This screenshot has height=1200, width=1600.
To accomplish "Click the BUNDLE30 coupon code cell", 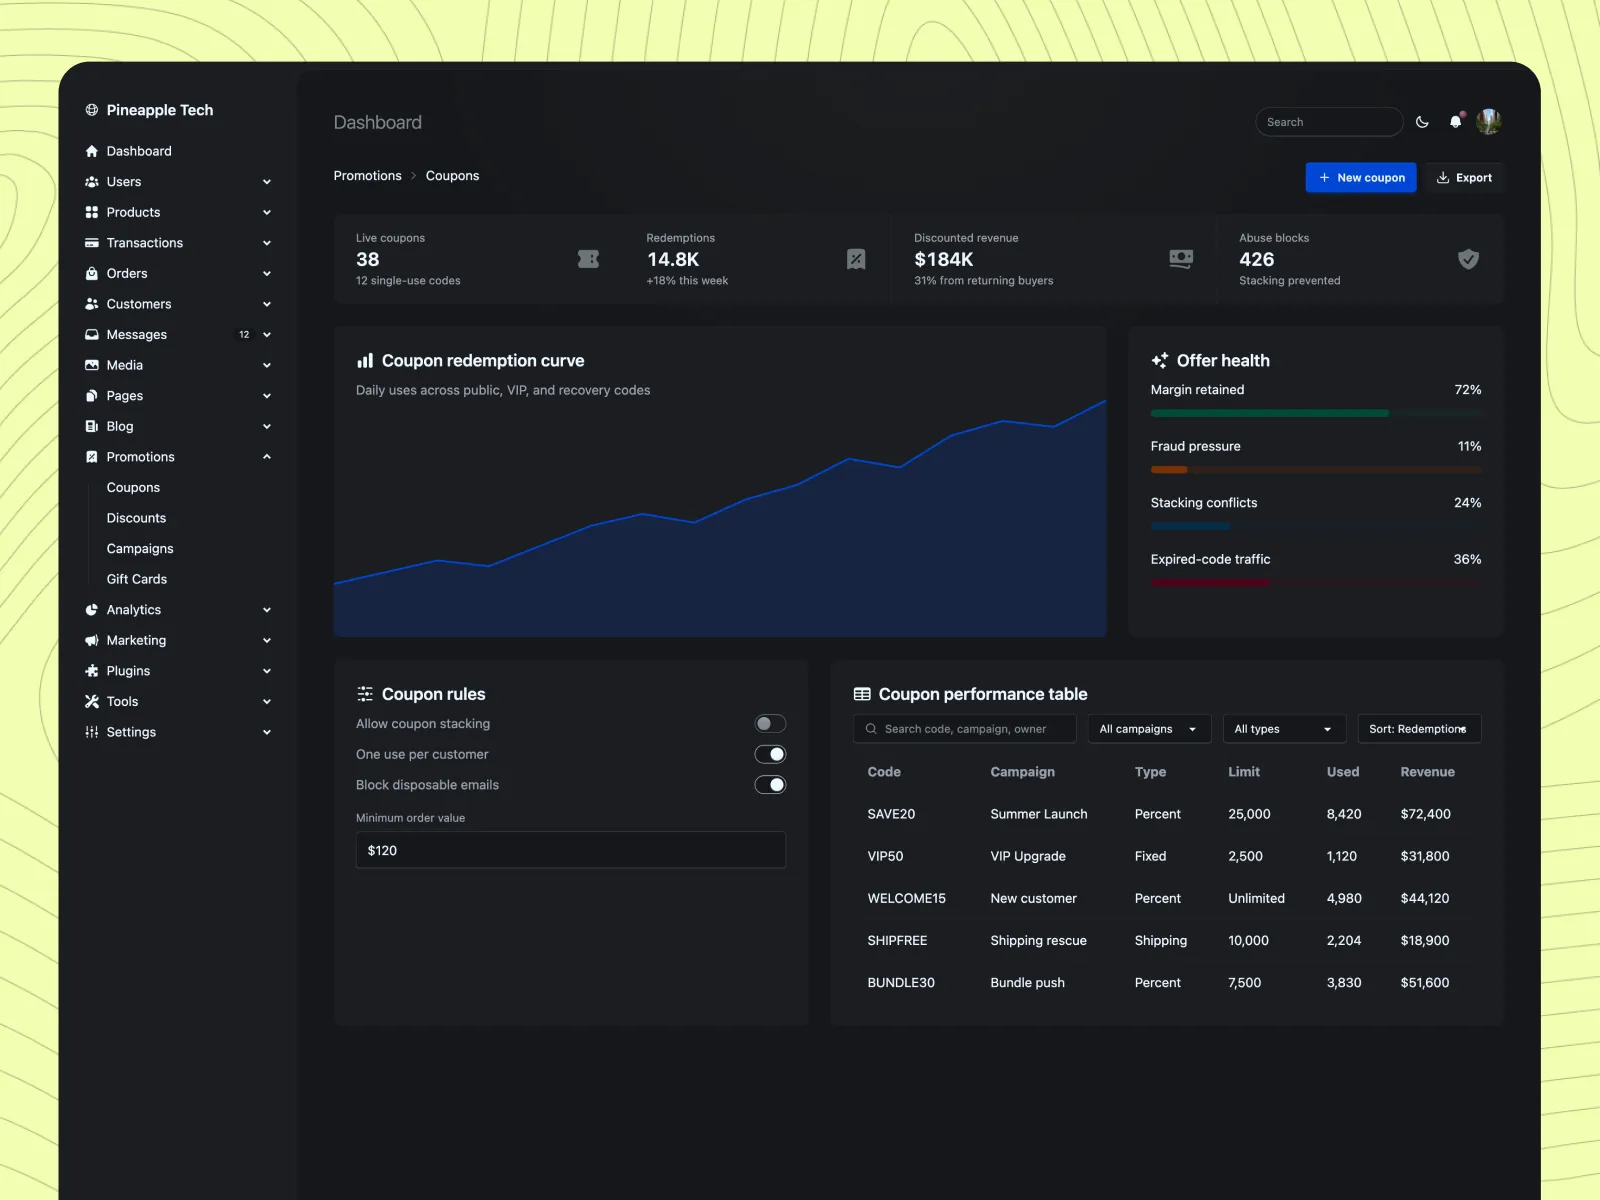I will point(901,983).
